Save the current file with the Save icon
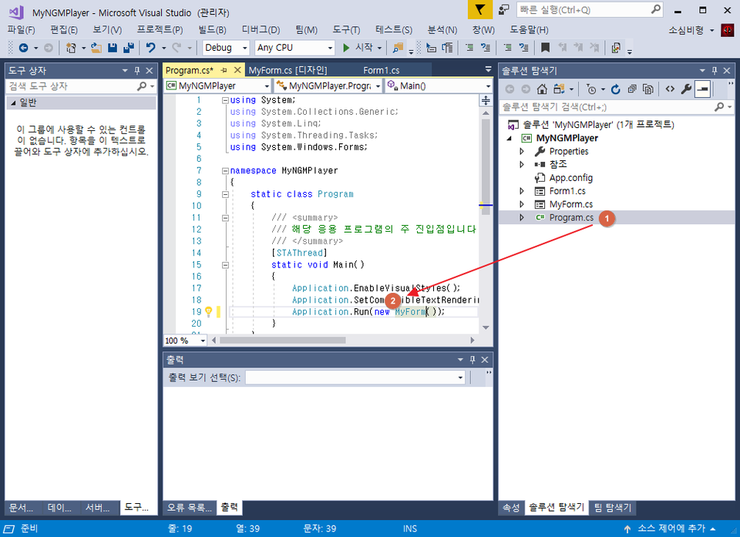 click(x=112, y=48)
